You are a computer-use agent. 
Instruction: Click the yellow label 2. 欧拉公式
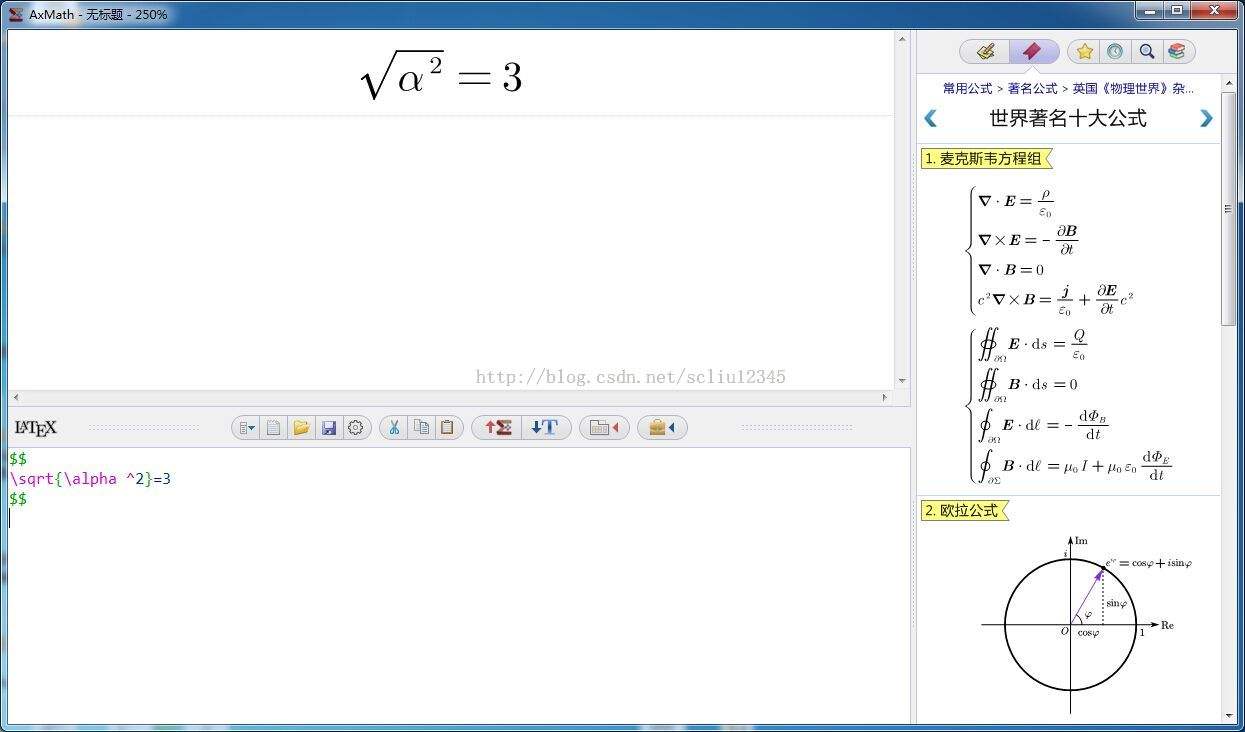click(964, 510)
